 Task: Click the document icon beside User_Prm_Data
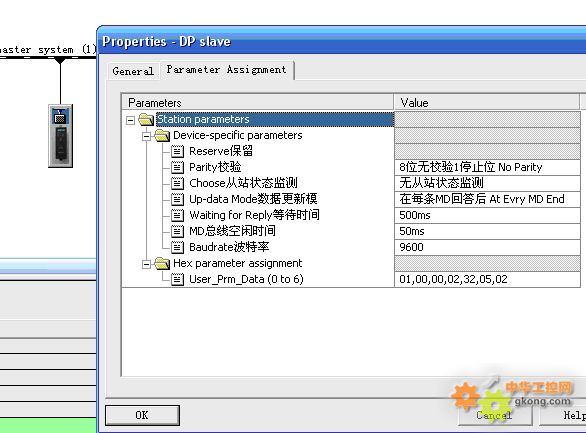pyautogui.click(x=178, y=279)
